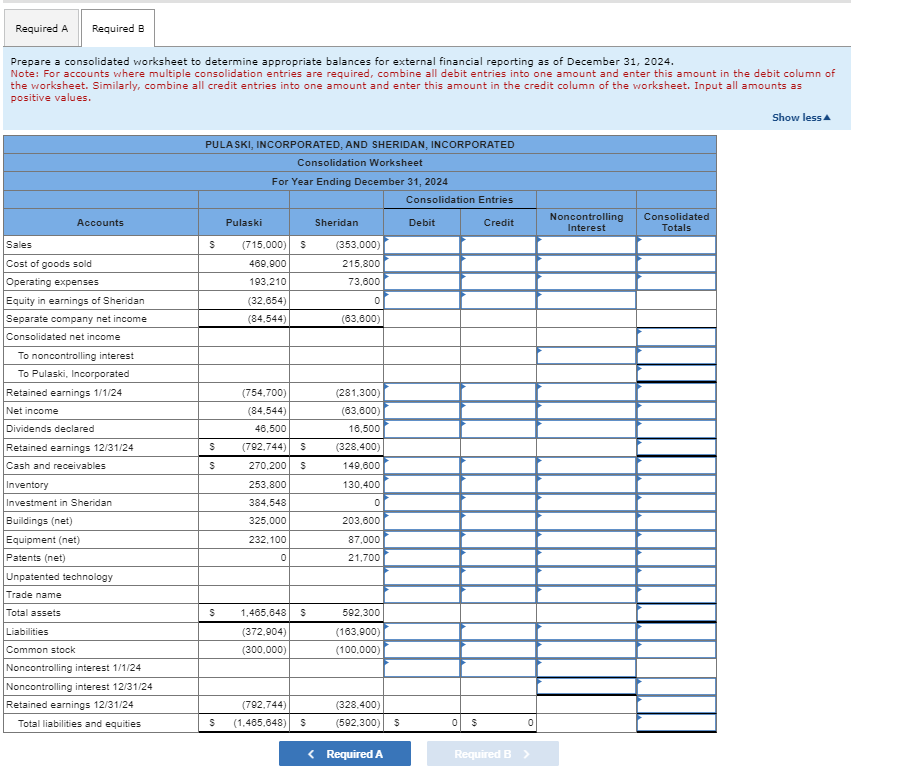This screenshot has height=766, width=897.
Task: Click the Sales debit input cell
Action: [x=422, y=245]
